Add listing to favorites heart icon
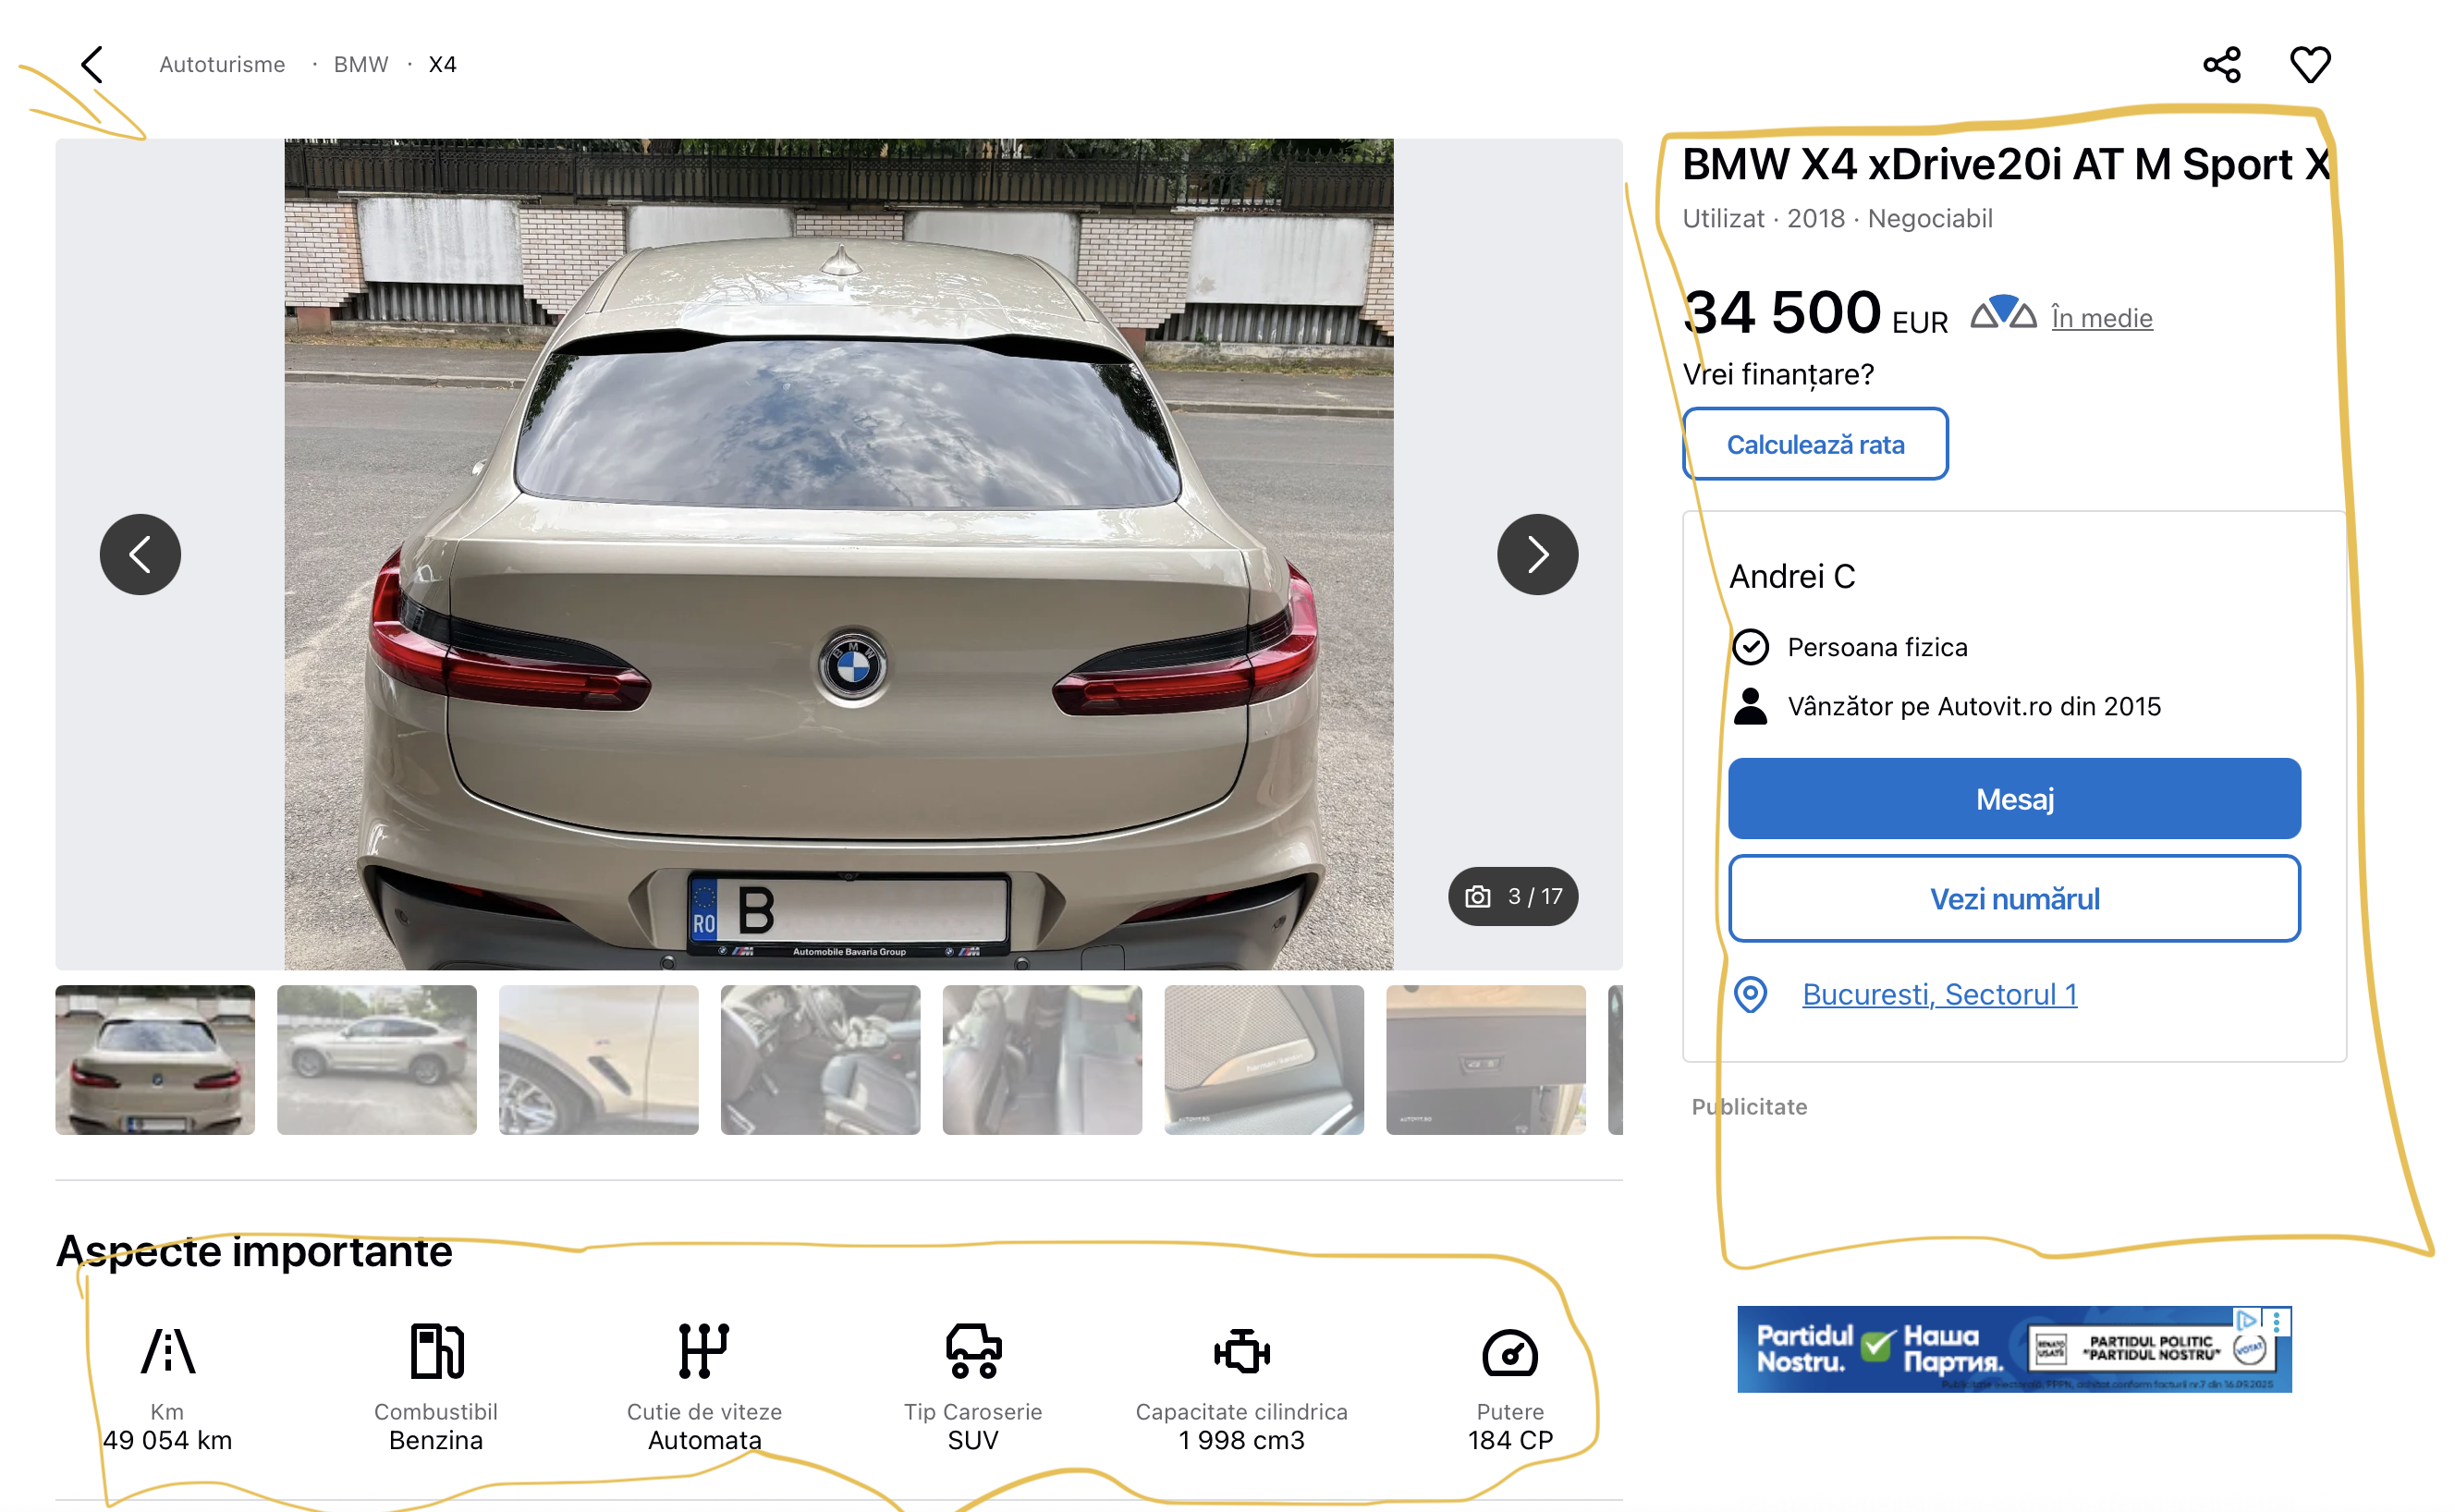The height and width of the screenshot is (1512, 2455). (x=2309, y=65)
